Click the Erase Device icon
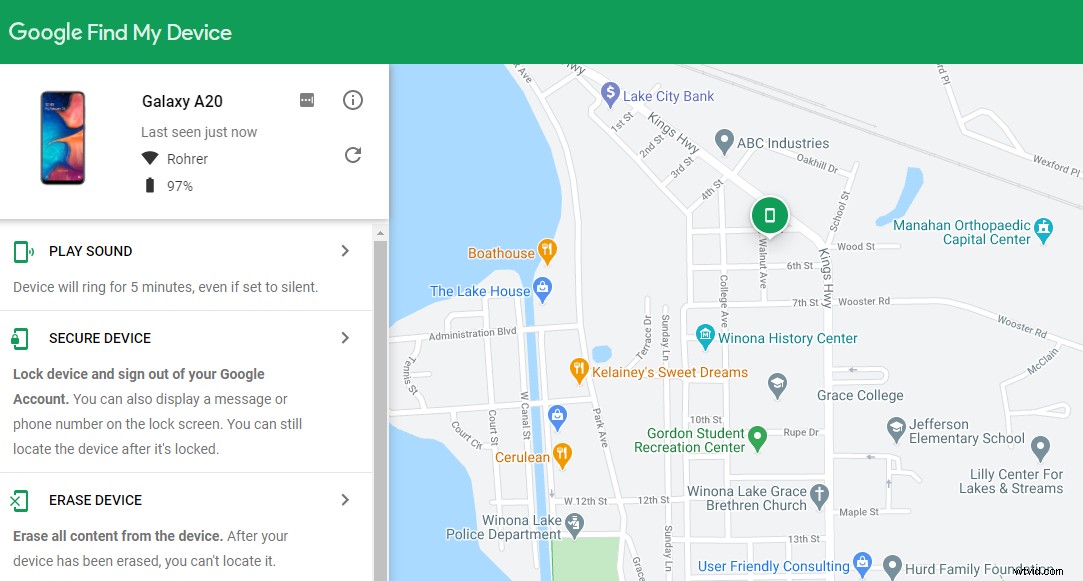Screen dimensions: 1083x581 tap(21, 500)
